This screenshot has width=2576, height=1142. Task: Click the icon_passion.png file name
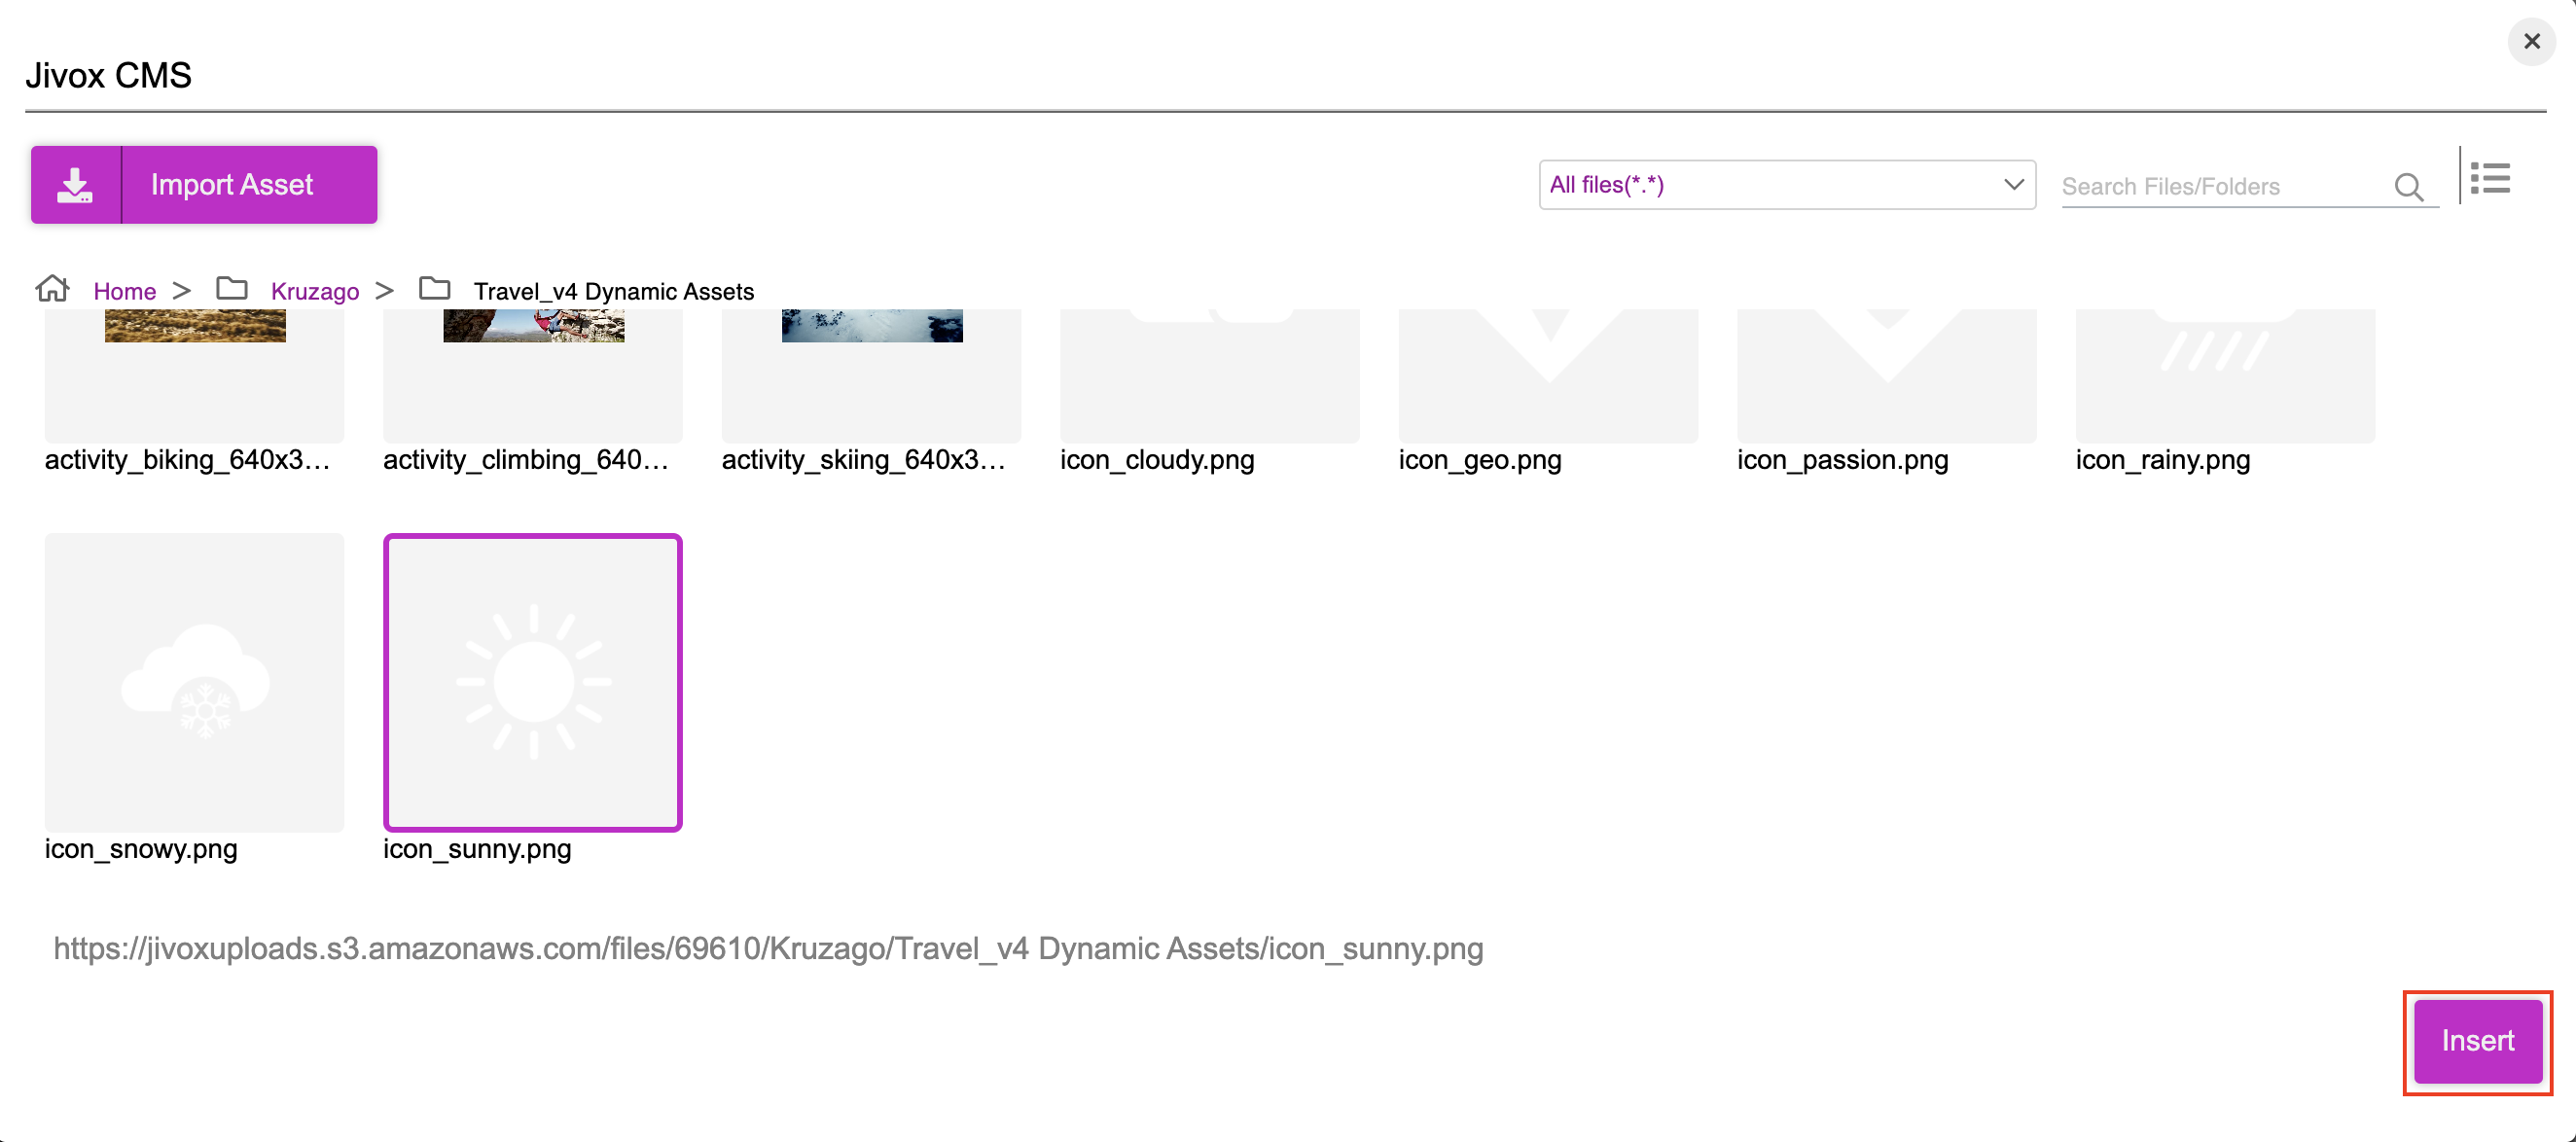tap(1843, 460)
